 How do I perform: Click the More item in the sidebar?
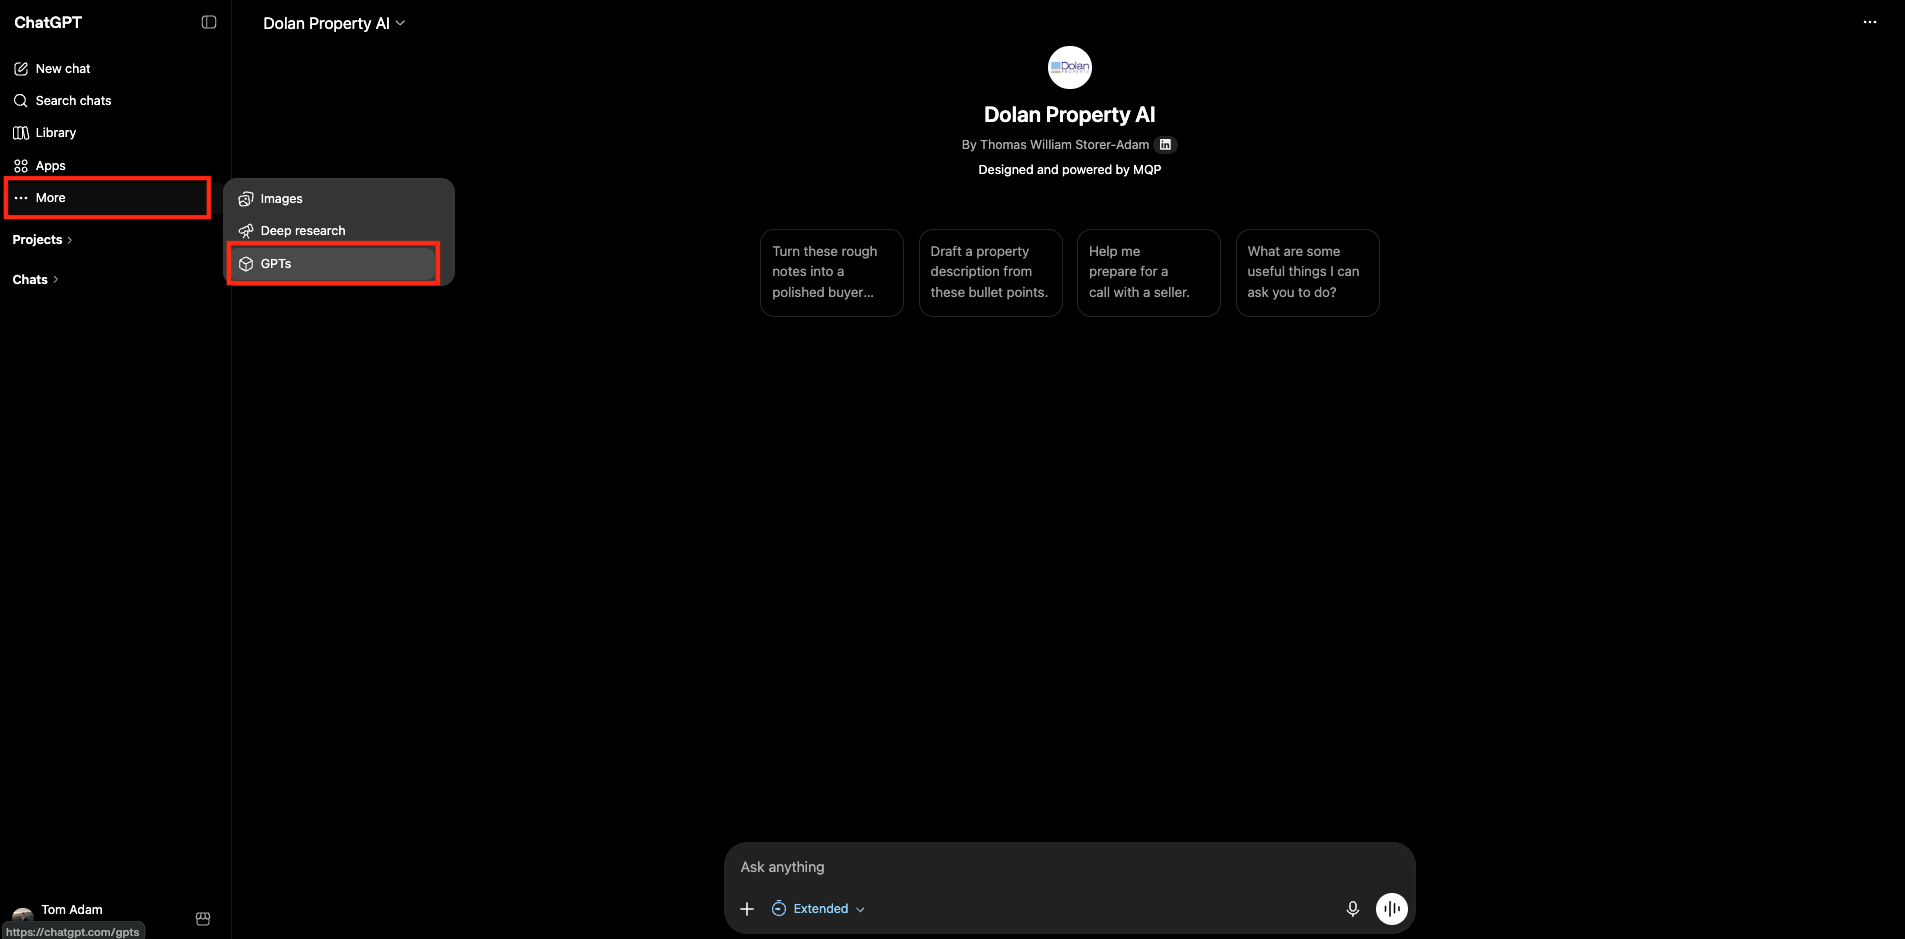[x=108, y=198]
